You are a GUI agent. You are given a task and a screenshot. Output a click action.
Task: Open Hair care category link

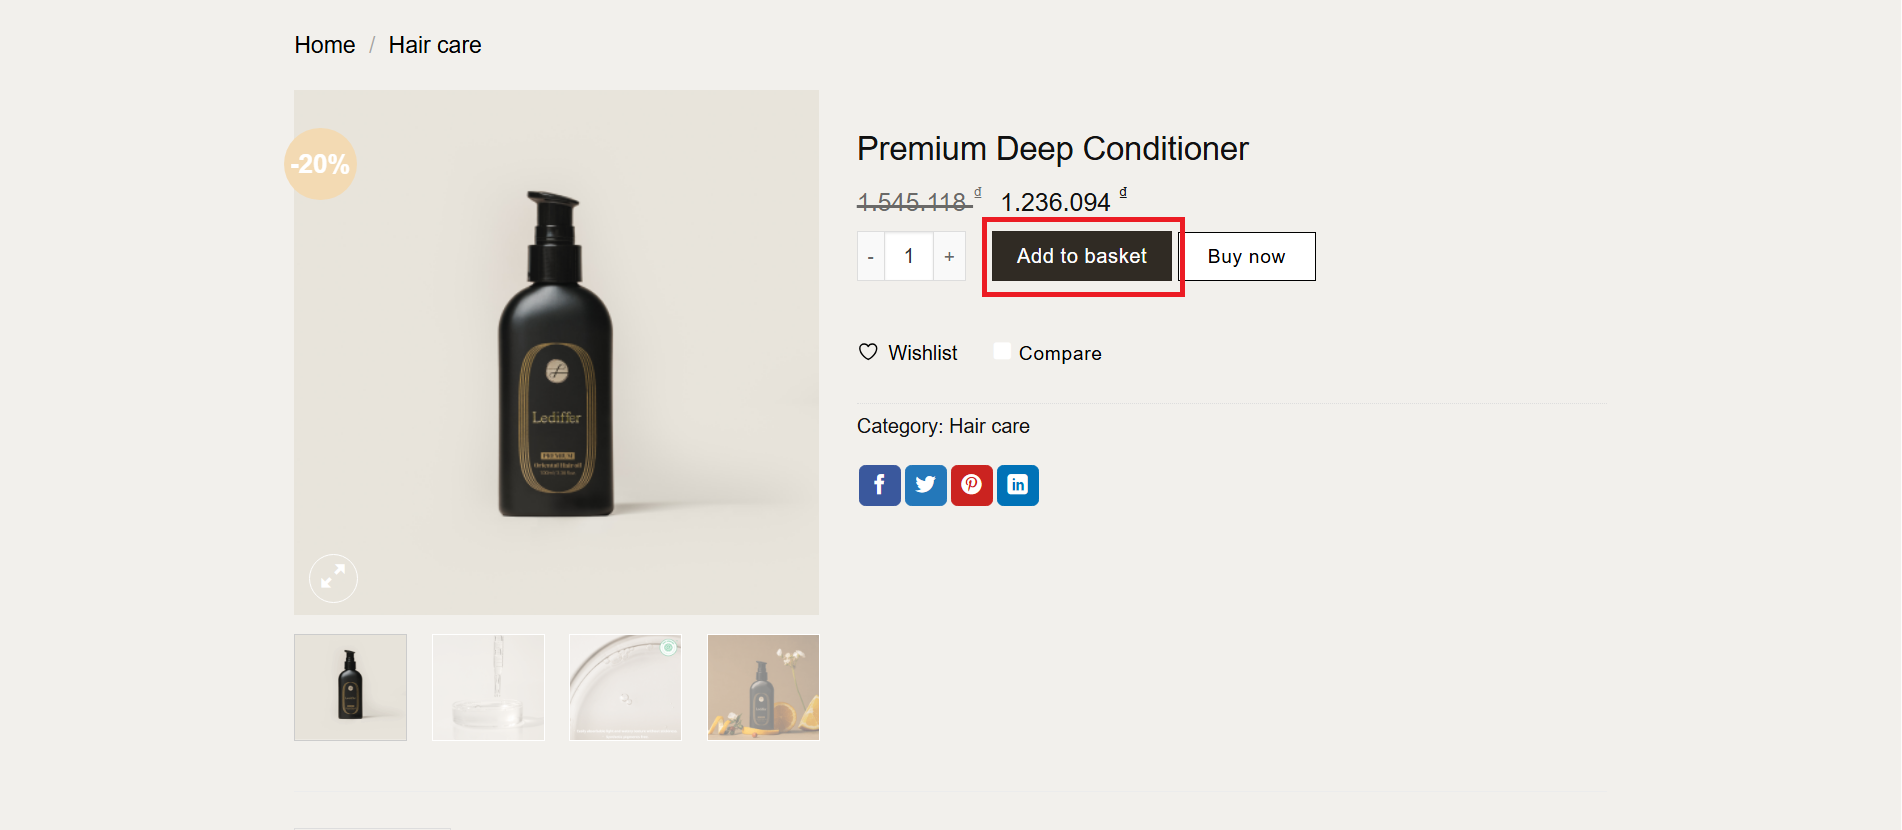(x=989, y=426)
